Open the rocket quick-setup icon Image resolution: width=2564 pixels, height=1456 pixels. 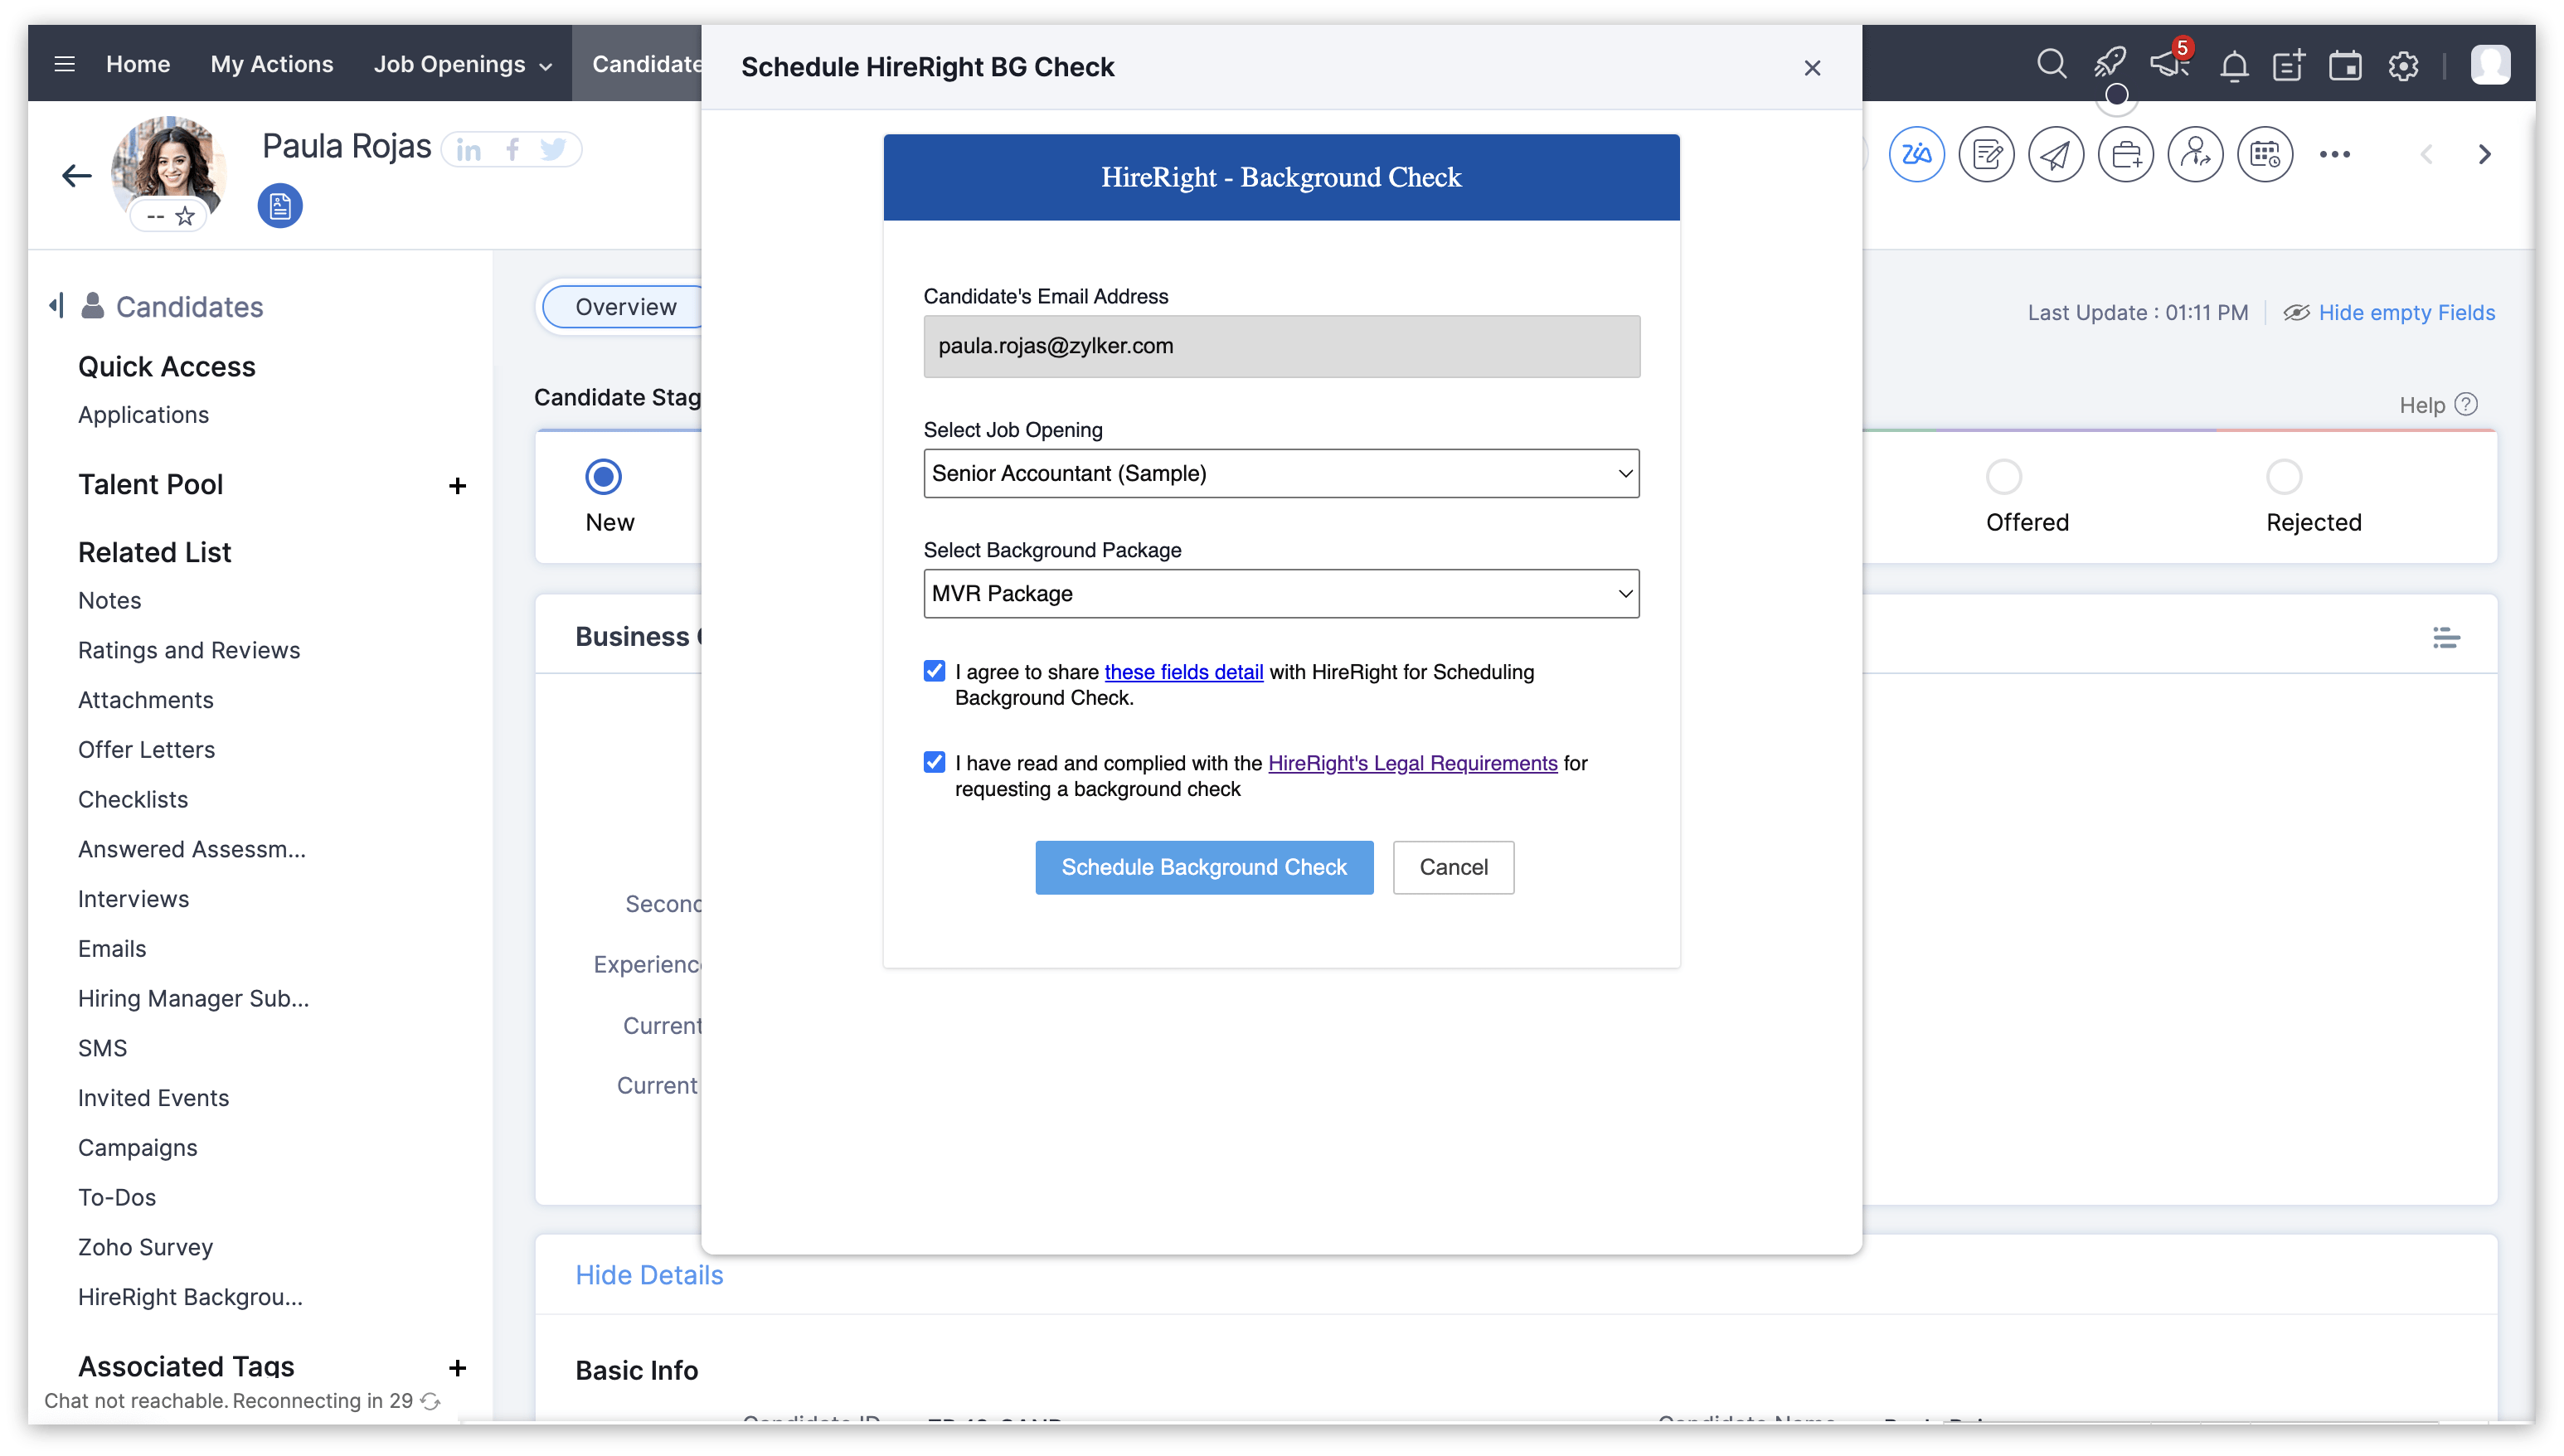click(2110, 64)
